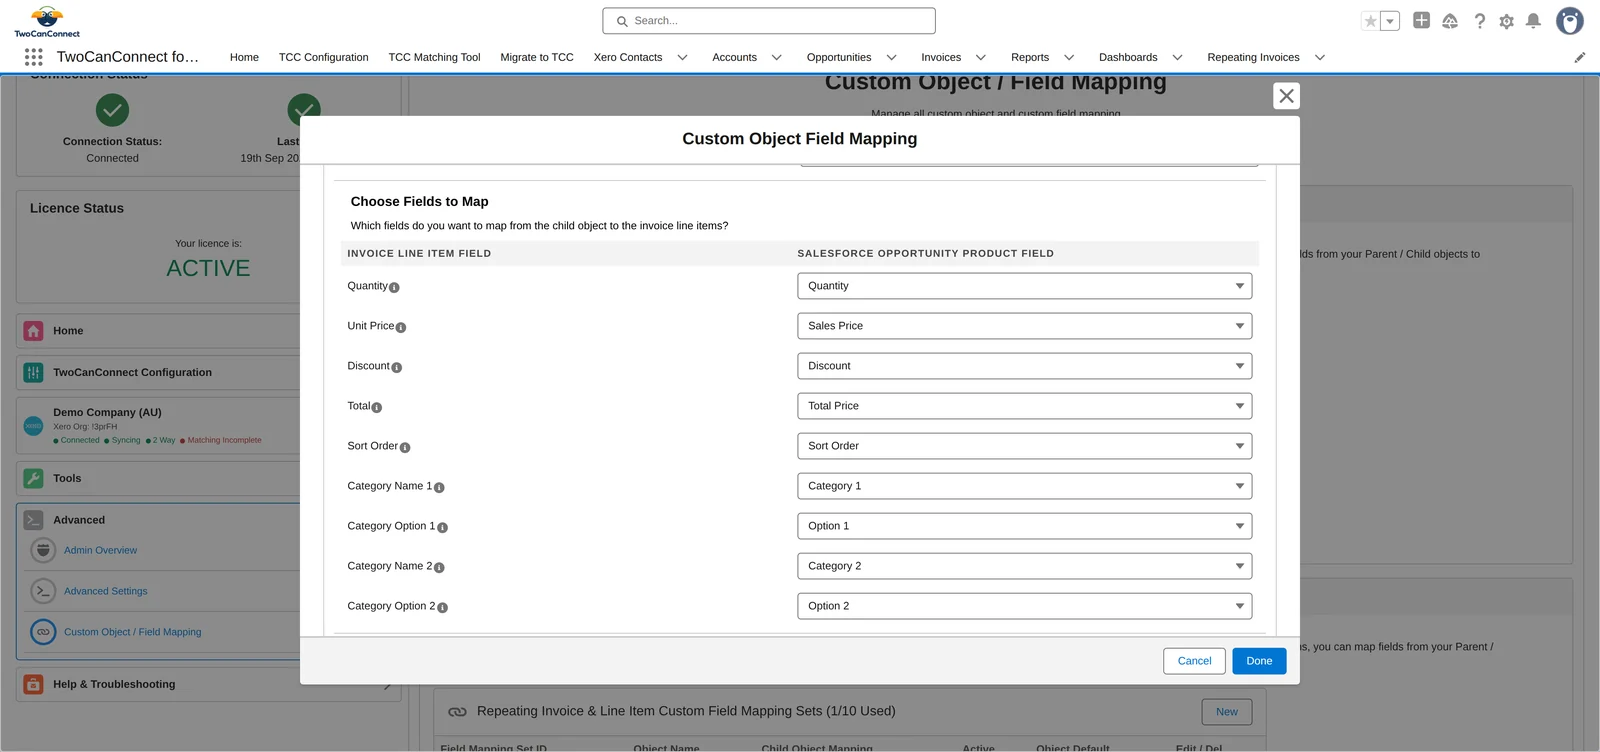Show info tooltip for Category Option 1
The height and width of the screenshot is (752, 1600).
(443, 527)
